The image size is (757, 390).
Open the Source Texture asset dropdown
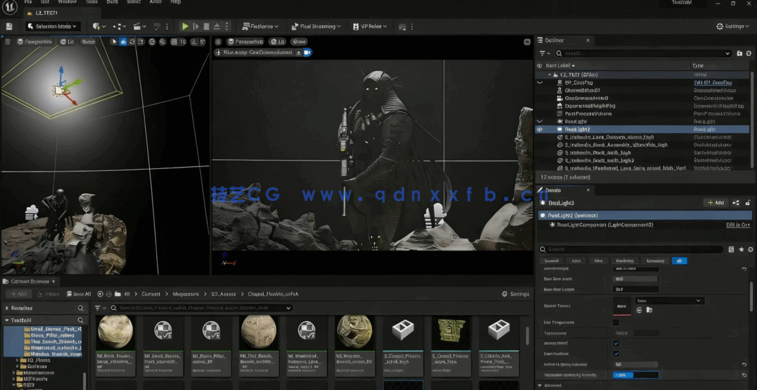pyautogui.click(x=669, y=301)
